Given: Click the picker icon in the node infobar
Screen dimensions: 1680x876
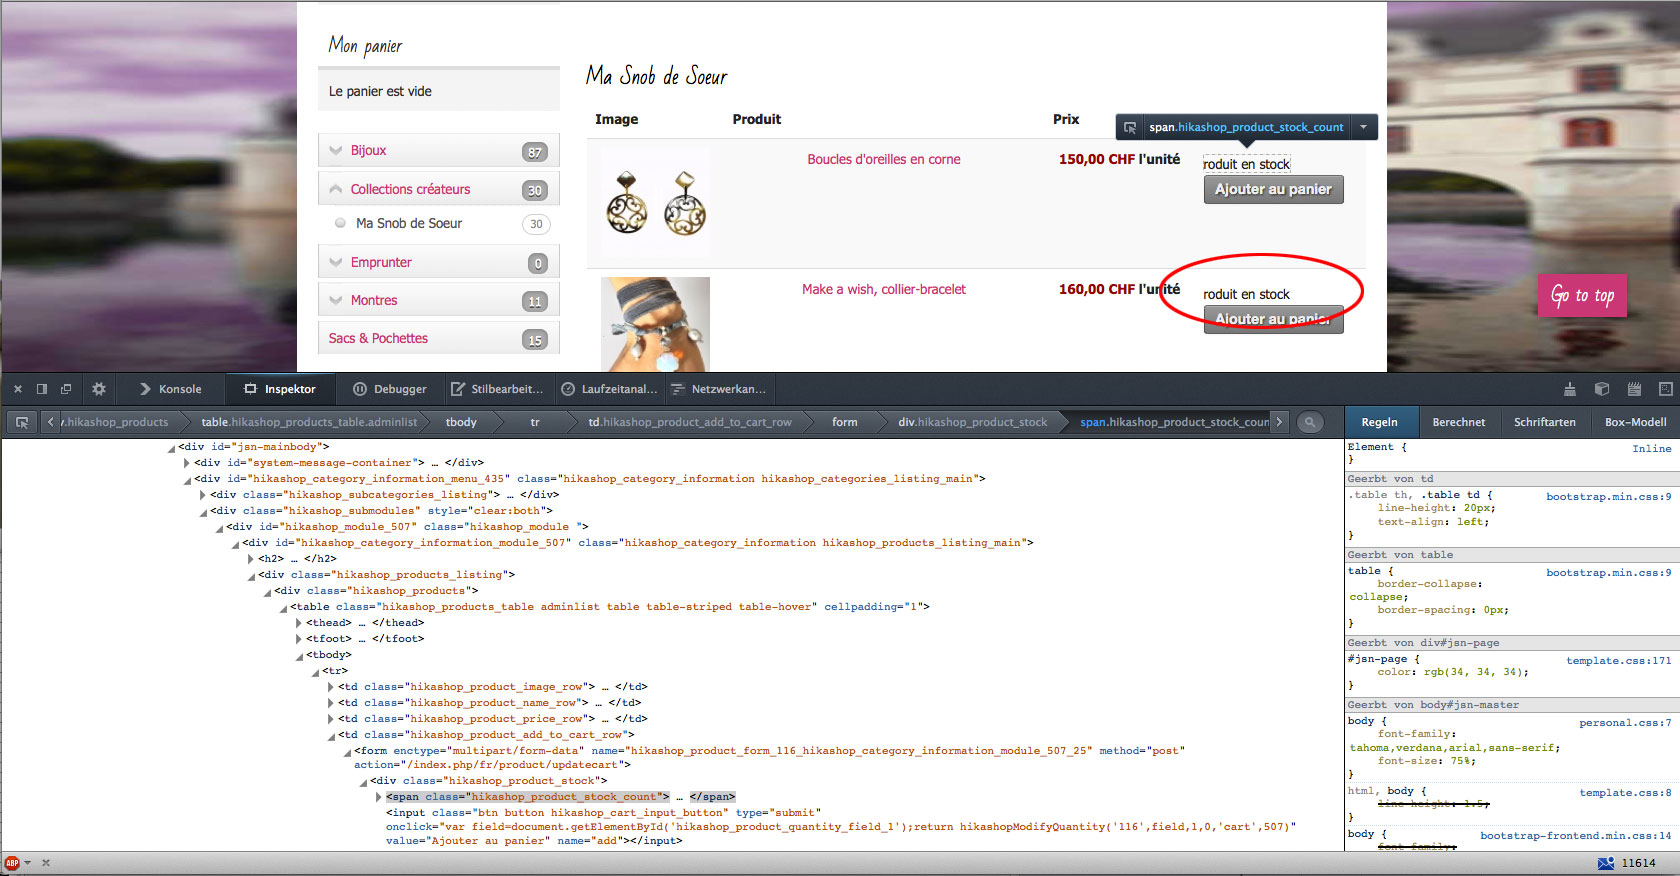Looking at the screenshot, I should (1130, 127).
